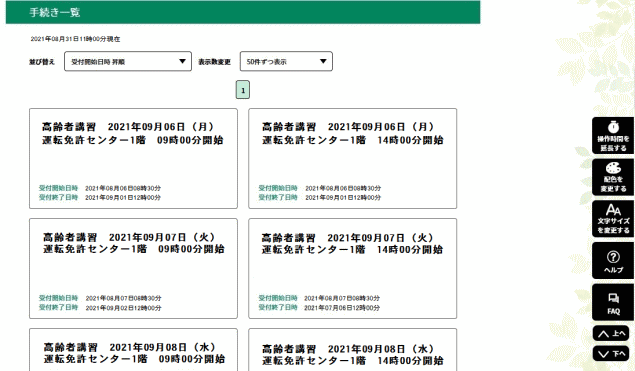The image size is (635, 371).
Task: Open the FAQ chat bubble button
Action: [x=613, y=303]
